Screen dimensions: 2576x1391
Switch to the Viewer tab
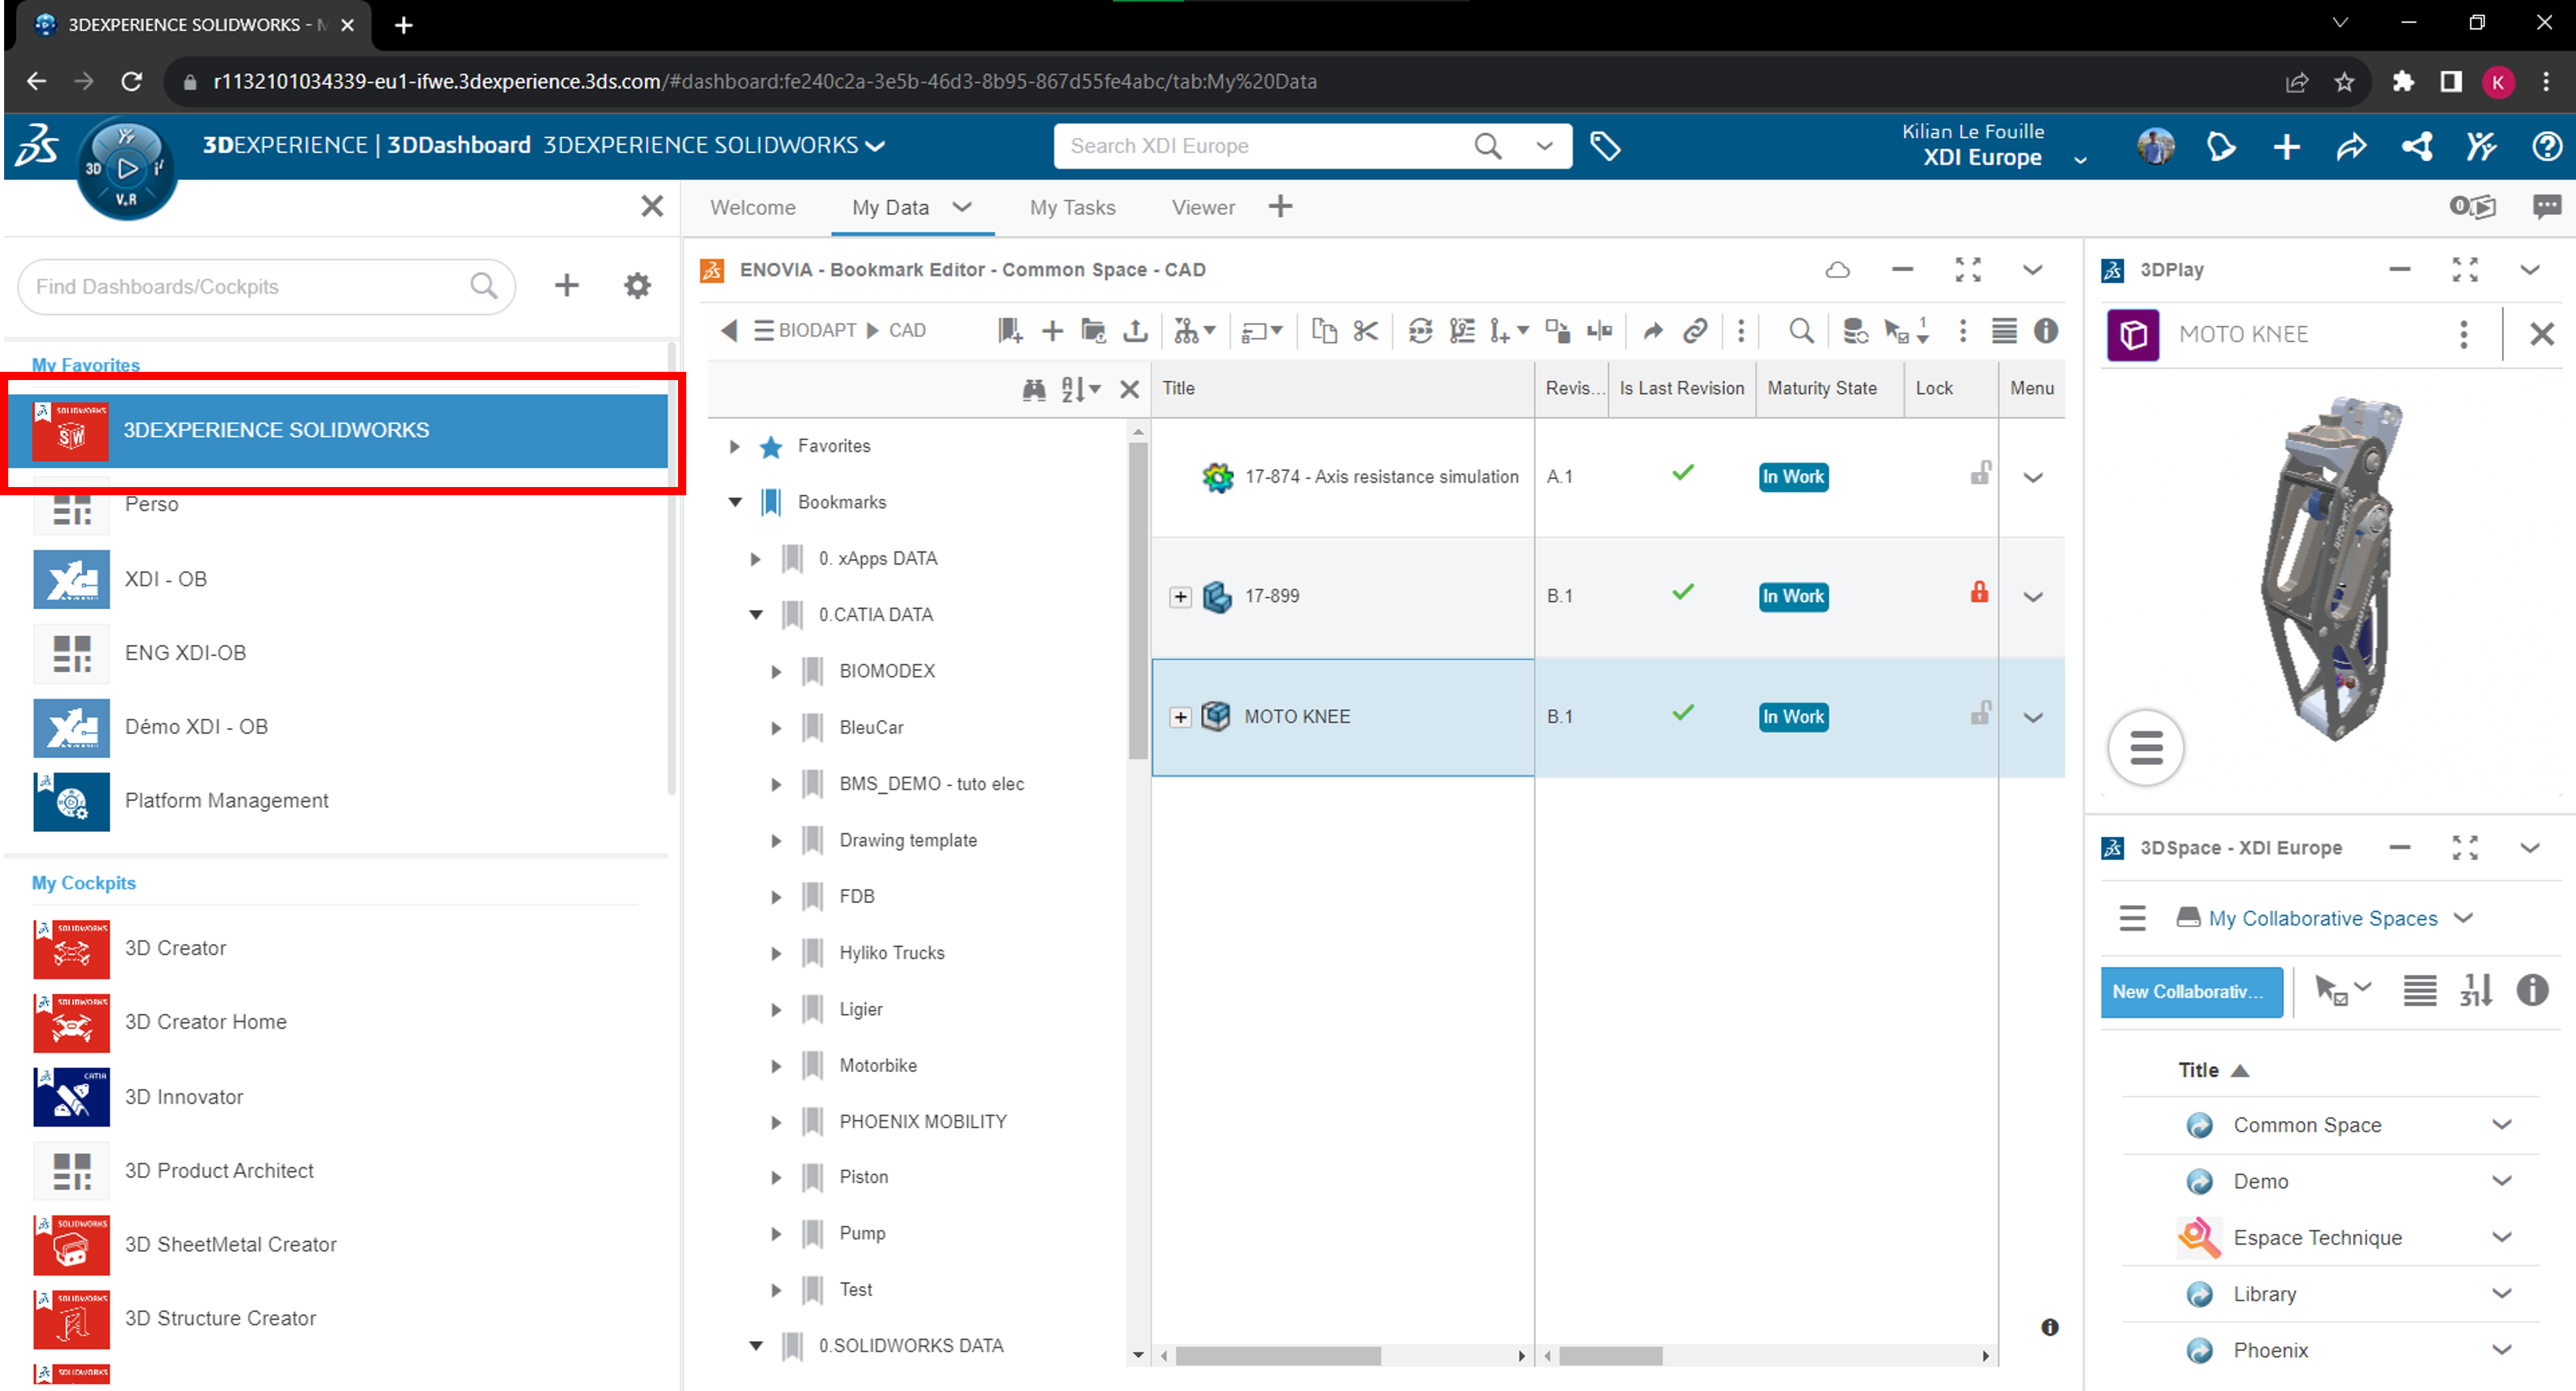click(1203, 207)
